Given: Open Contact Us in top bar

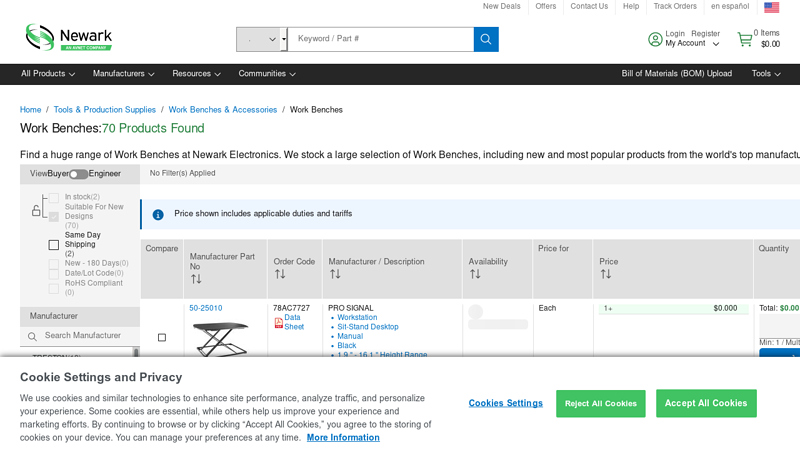Looking at the screenshot, I should click(x=589, y=6).
